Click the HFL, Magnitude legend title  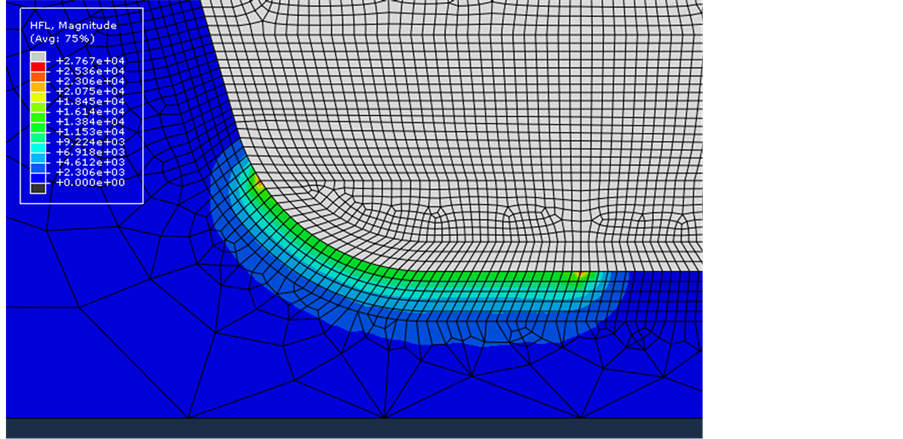tap(73, 25)
